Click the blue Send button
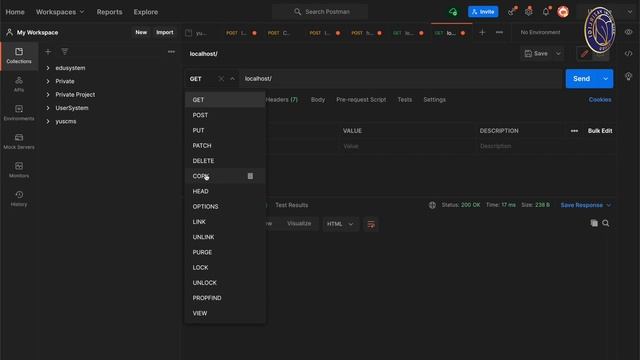 [x=582, y=79]
